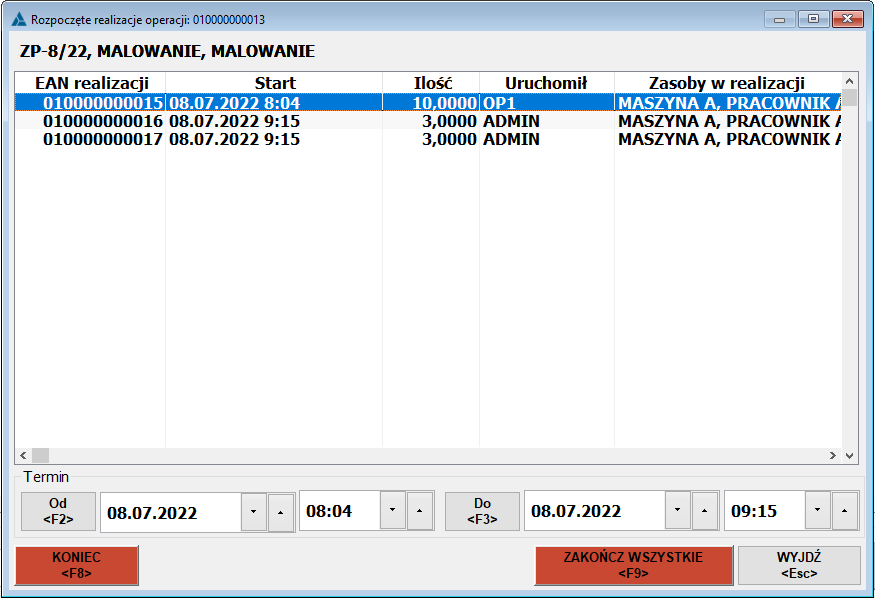Click the Od F2 button
This screenshot has width=875, height=598.
[58, 511]
